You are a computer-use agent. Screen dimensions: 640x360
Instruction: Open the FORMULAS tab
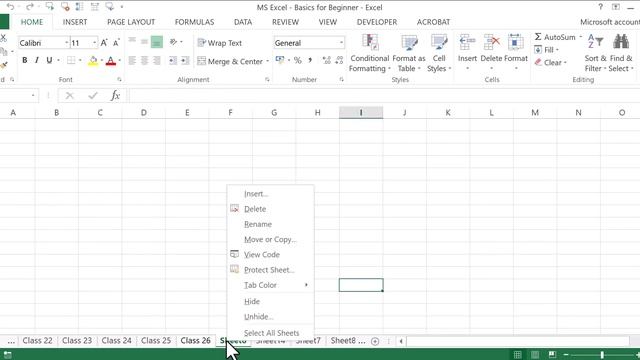tap(194, 22)
